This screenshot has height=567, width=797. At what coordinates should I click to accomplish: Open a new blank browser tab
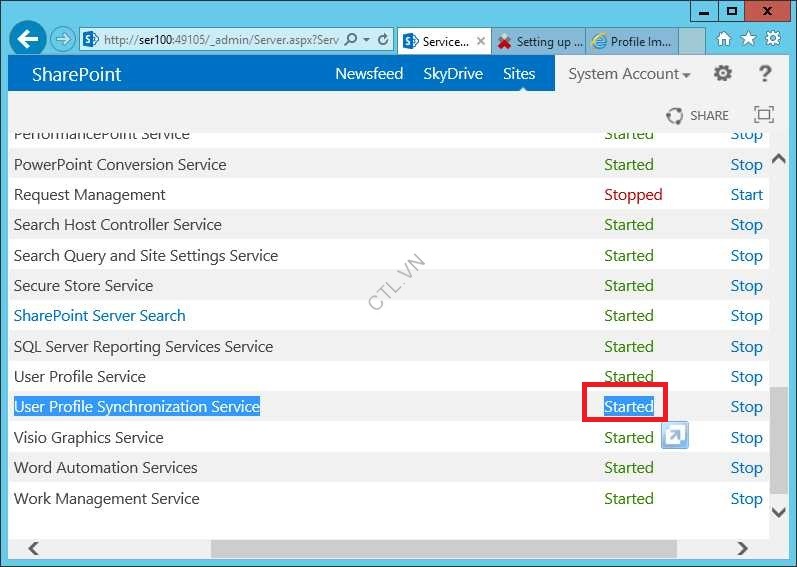[691, 42]
